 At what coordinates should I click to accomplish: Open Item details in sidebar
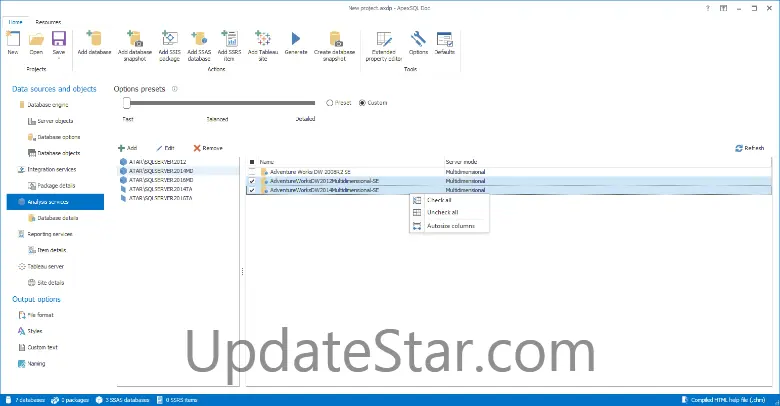tap(52, 250)
